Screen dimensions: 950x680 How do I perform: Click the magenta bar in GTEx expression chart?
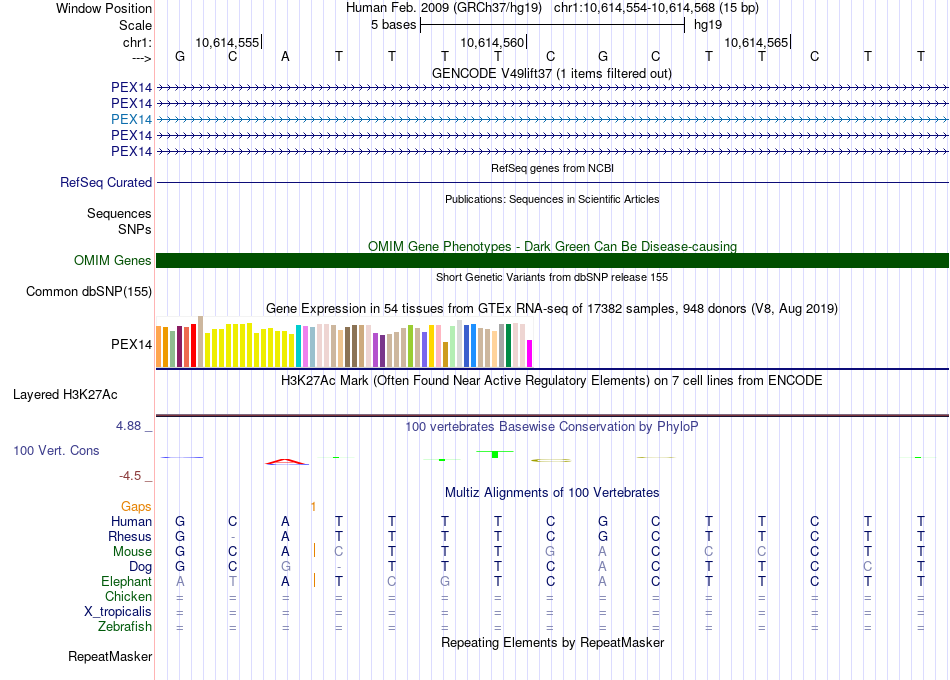pyautogui.click(x=529, y=354)
